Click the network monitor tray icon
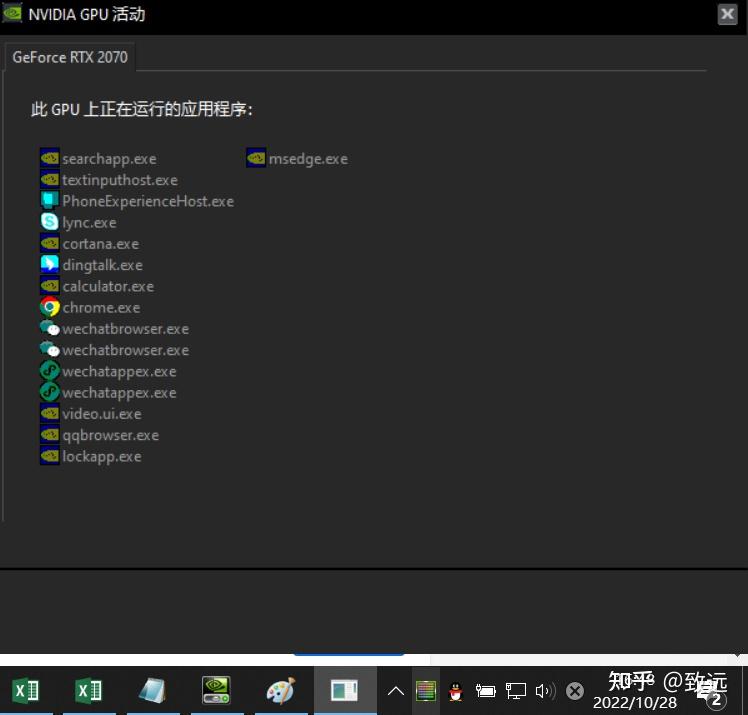 point(516,691)
